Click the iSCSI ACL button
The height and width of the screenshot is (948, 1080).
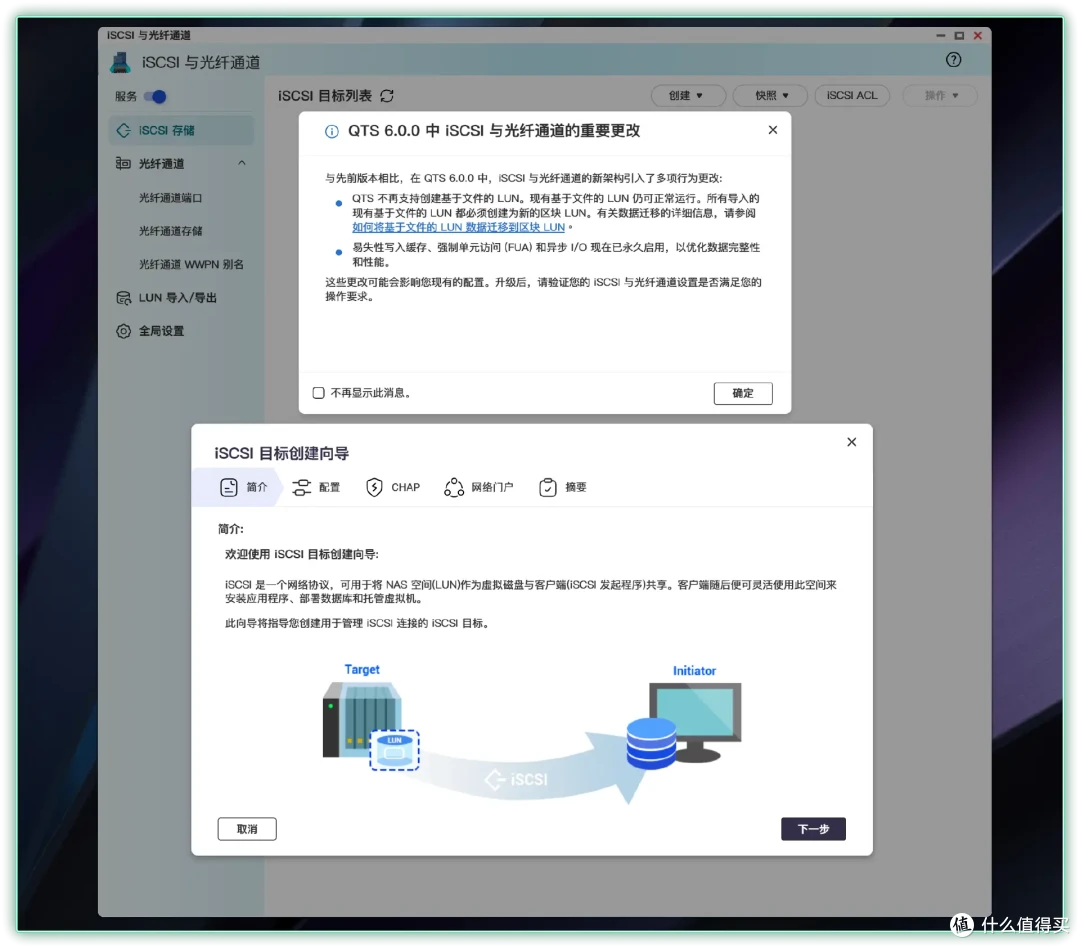point(852,95)
